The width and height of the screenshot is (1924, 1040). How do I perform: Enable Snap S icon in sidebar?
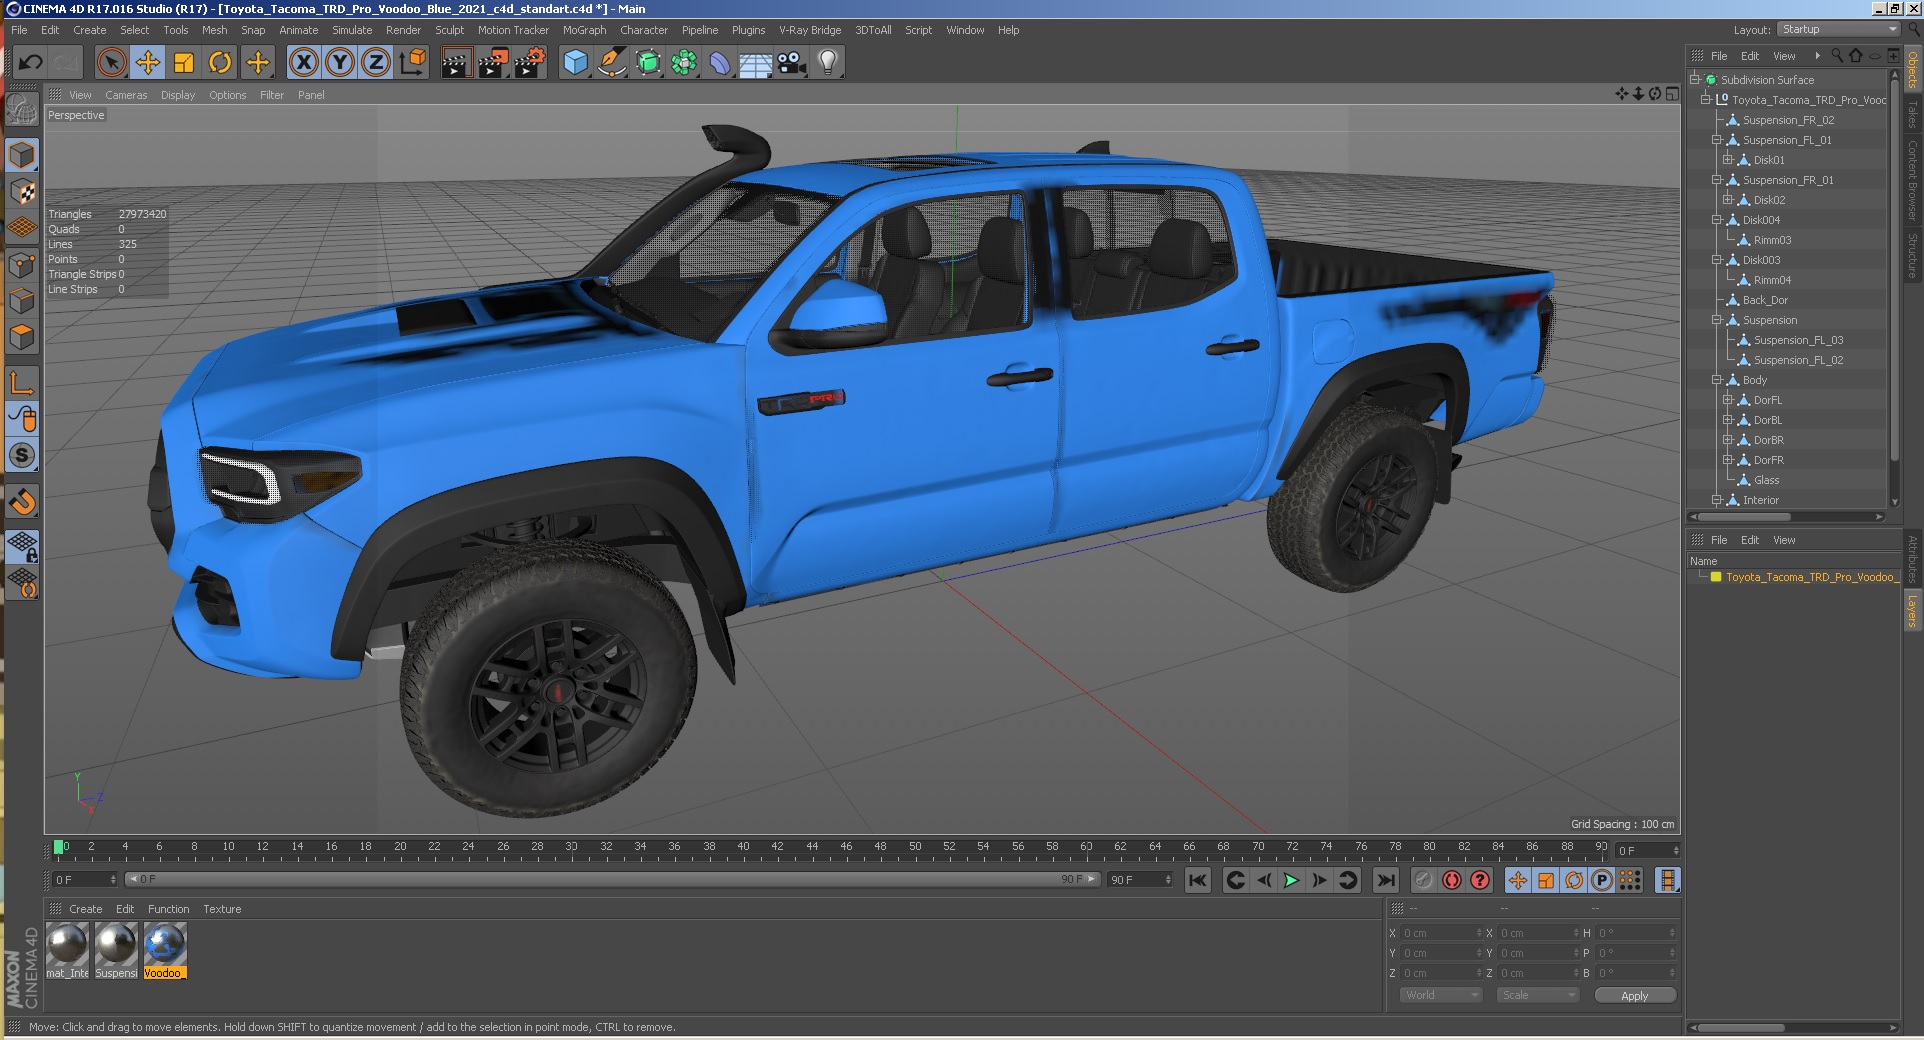click(x=22, y=455)
